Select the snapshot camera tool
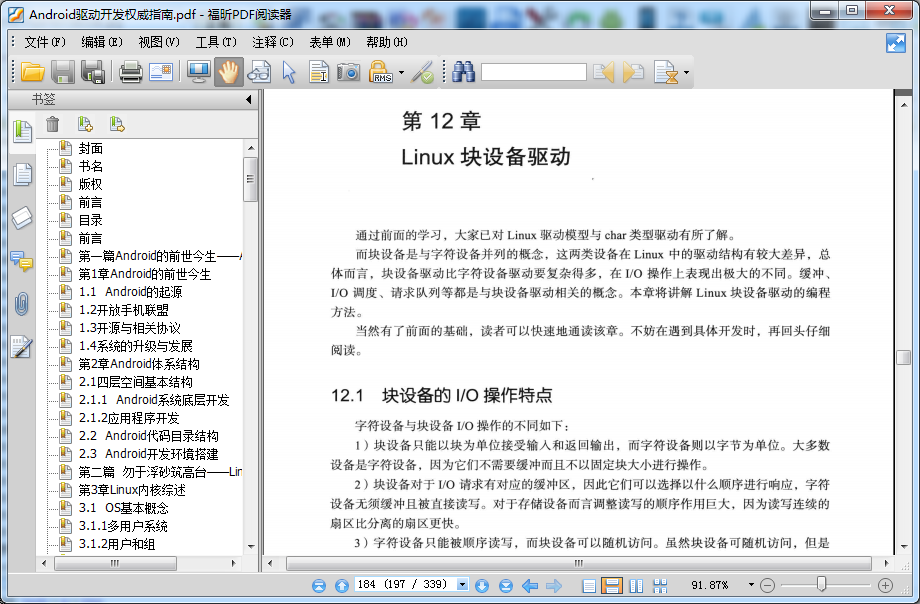Image resolution: width=920 pixels, height=604 pixels. (x=349, y=72)
